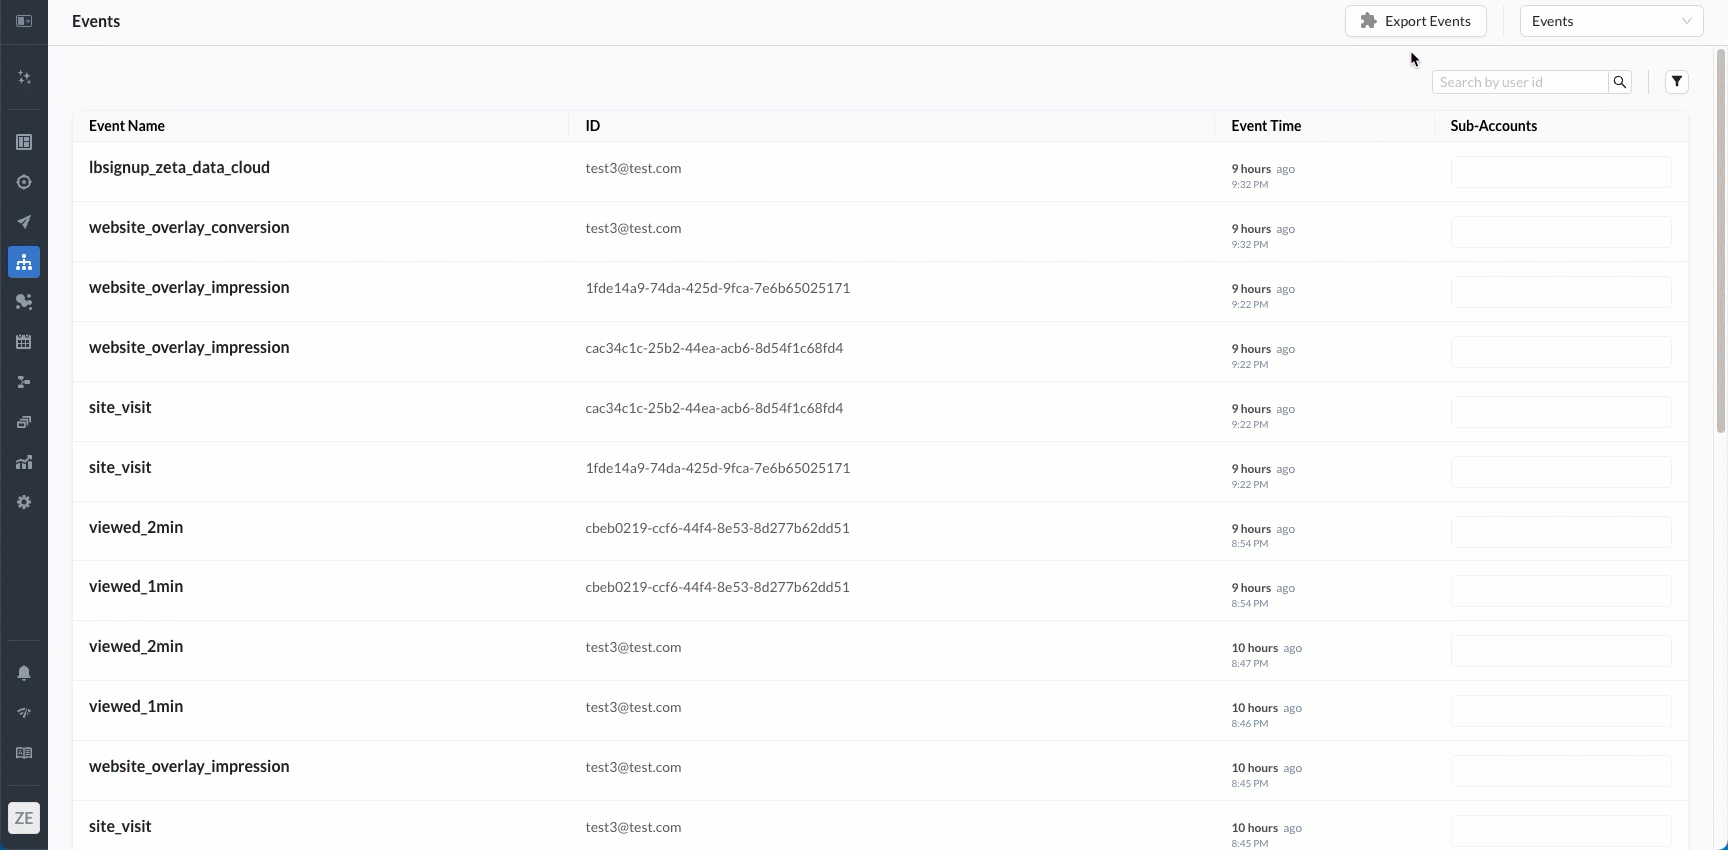
Task: Open the Events dropdown at top right
Action: 1610,21
